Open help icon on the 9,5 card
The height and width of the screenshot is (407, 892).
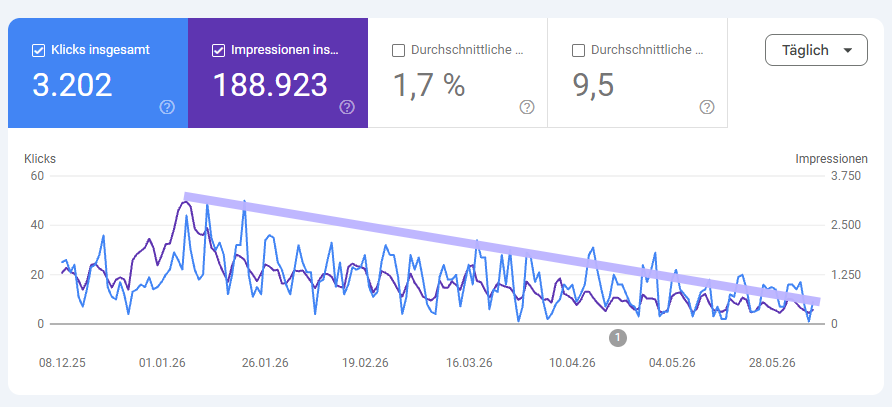click(x=707, y=107)
